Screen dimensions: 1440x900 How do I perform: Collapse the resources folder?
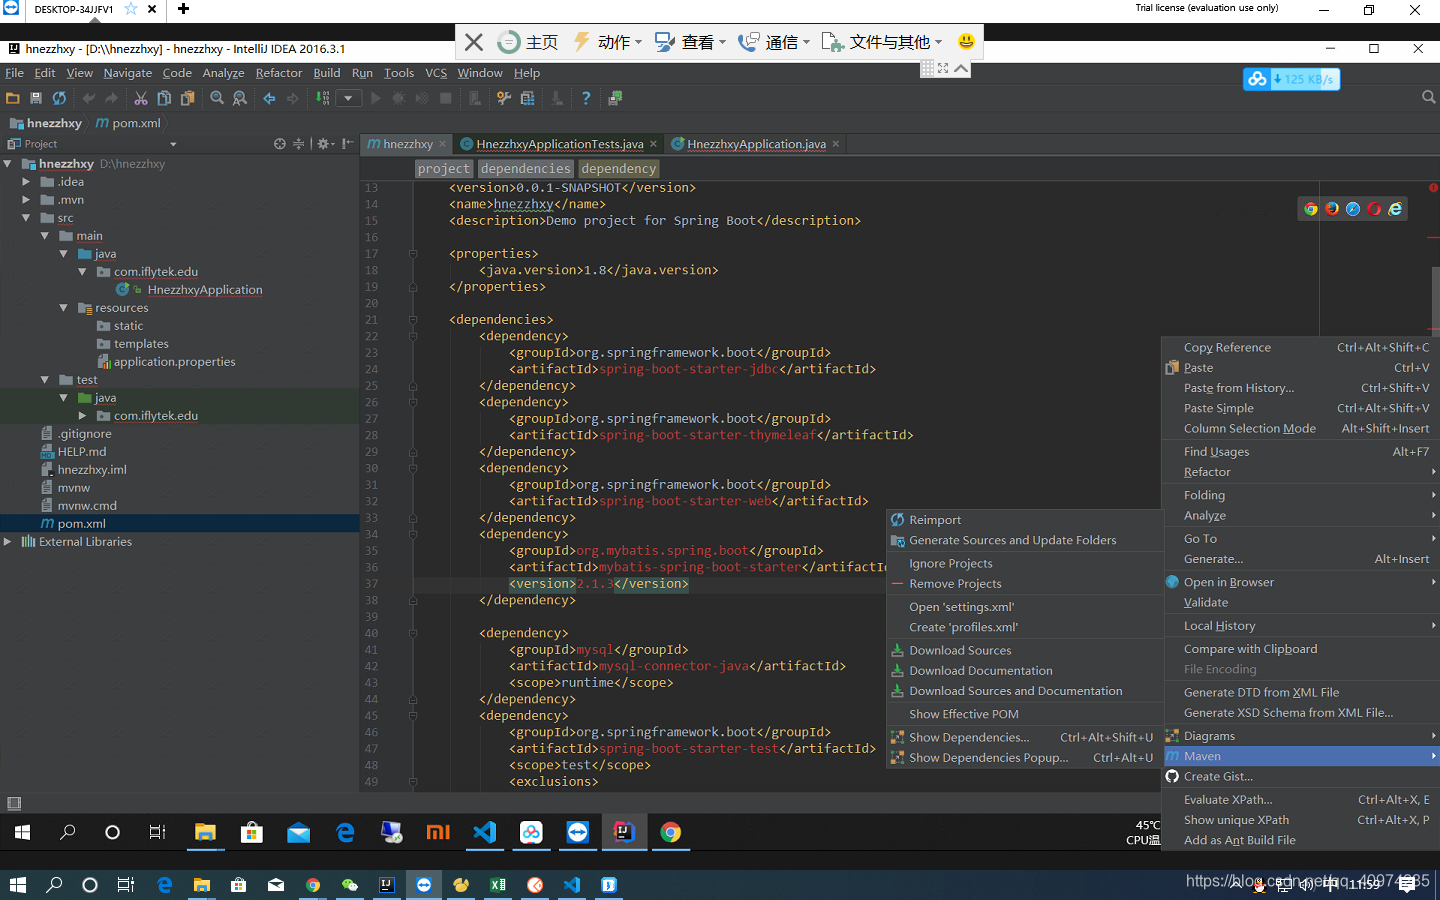point(64,308)
